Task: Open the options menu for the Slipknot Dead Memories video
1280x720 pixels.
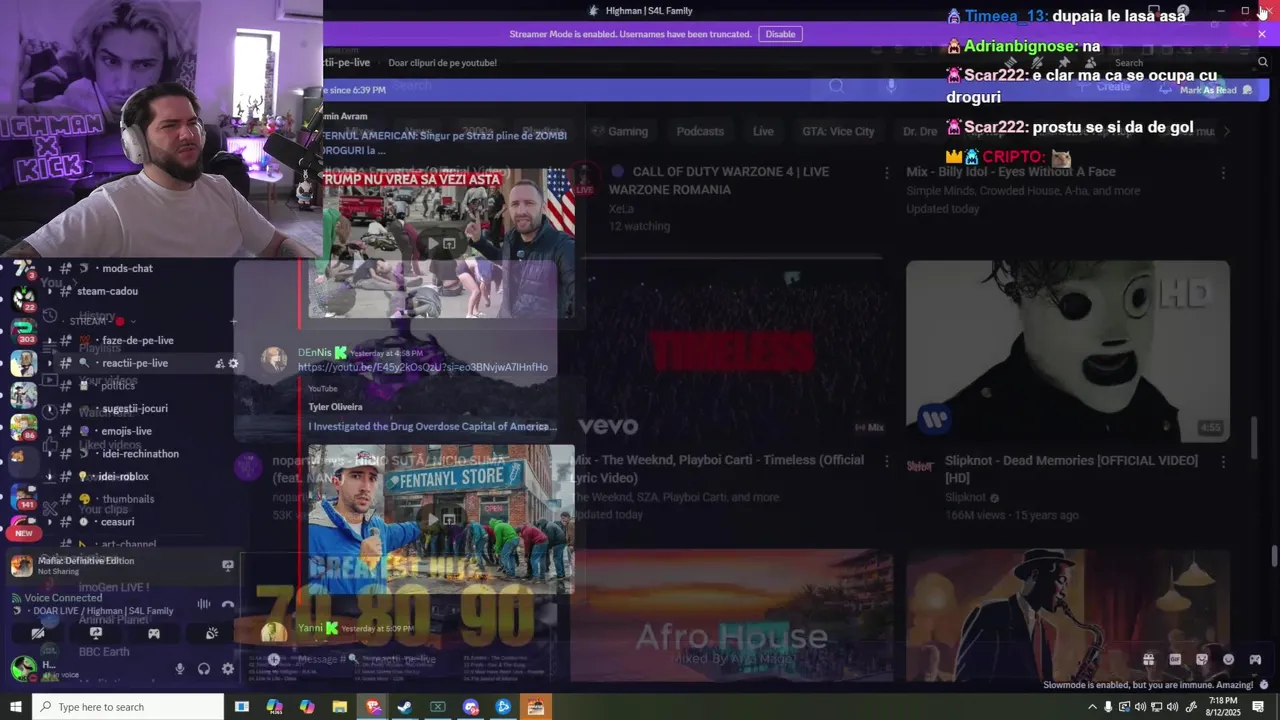Action: [1223, 462]
